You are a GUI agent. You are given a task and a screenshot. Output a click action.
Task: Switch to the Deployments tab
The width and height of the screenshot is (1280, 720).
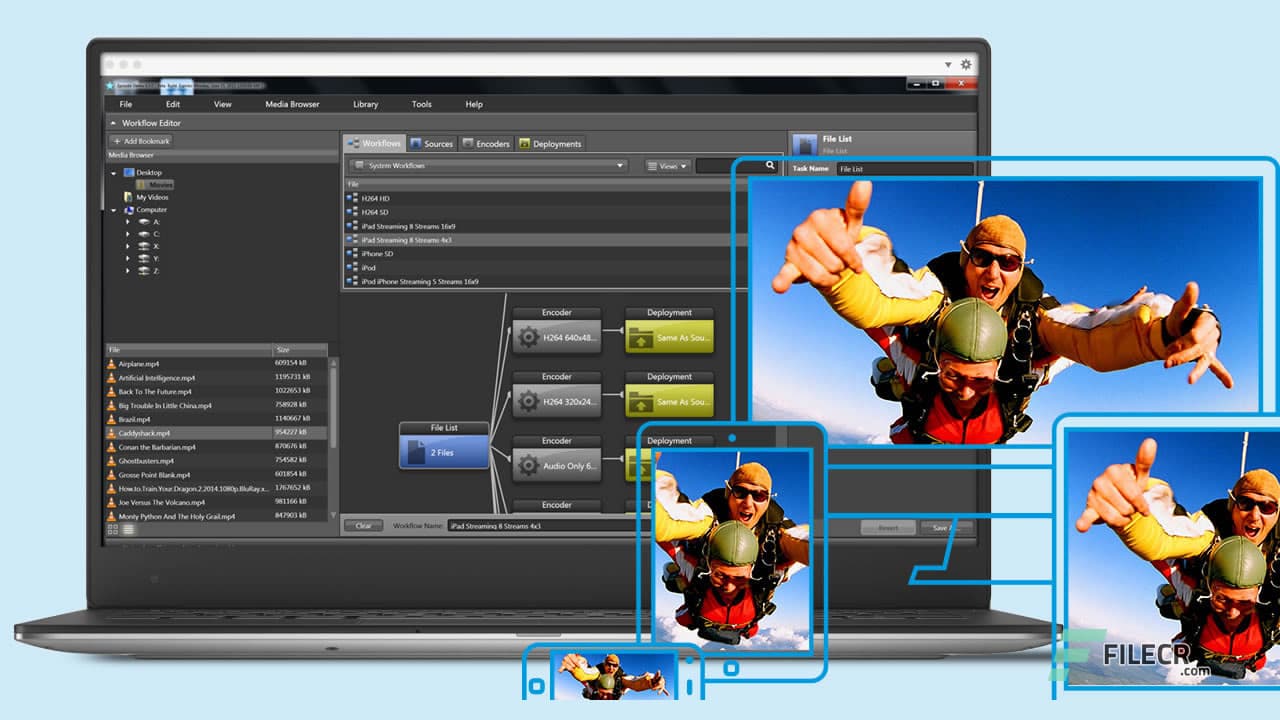coord(549,143)
